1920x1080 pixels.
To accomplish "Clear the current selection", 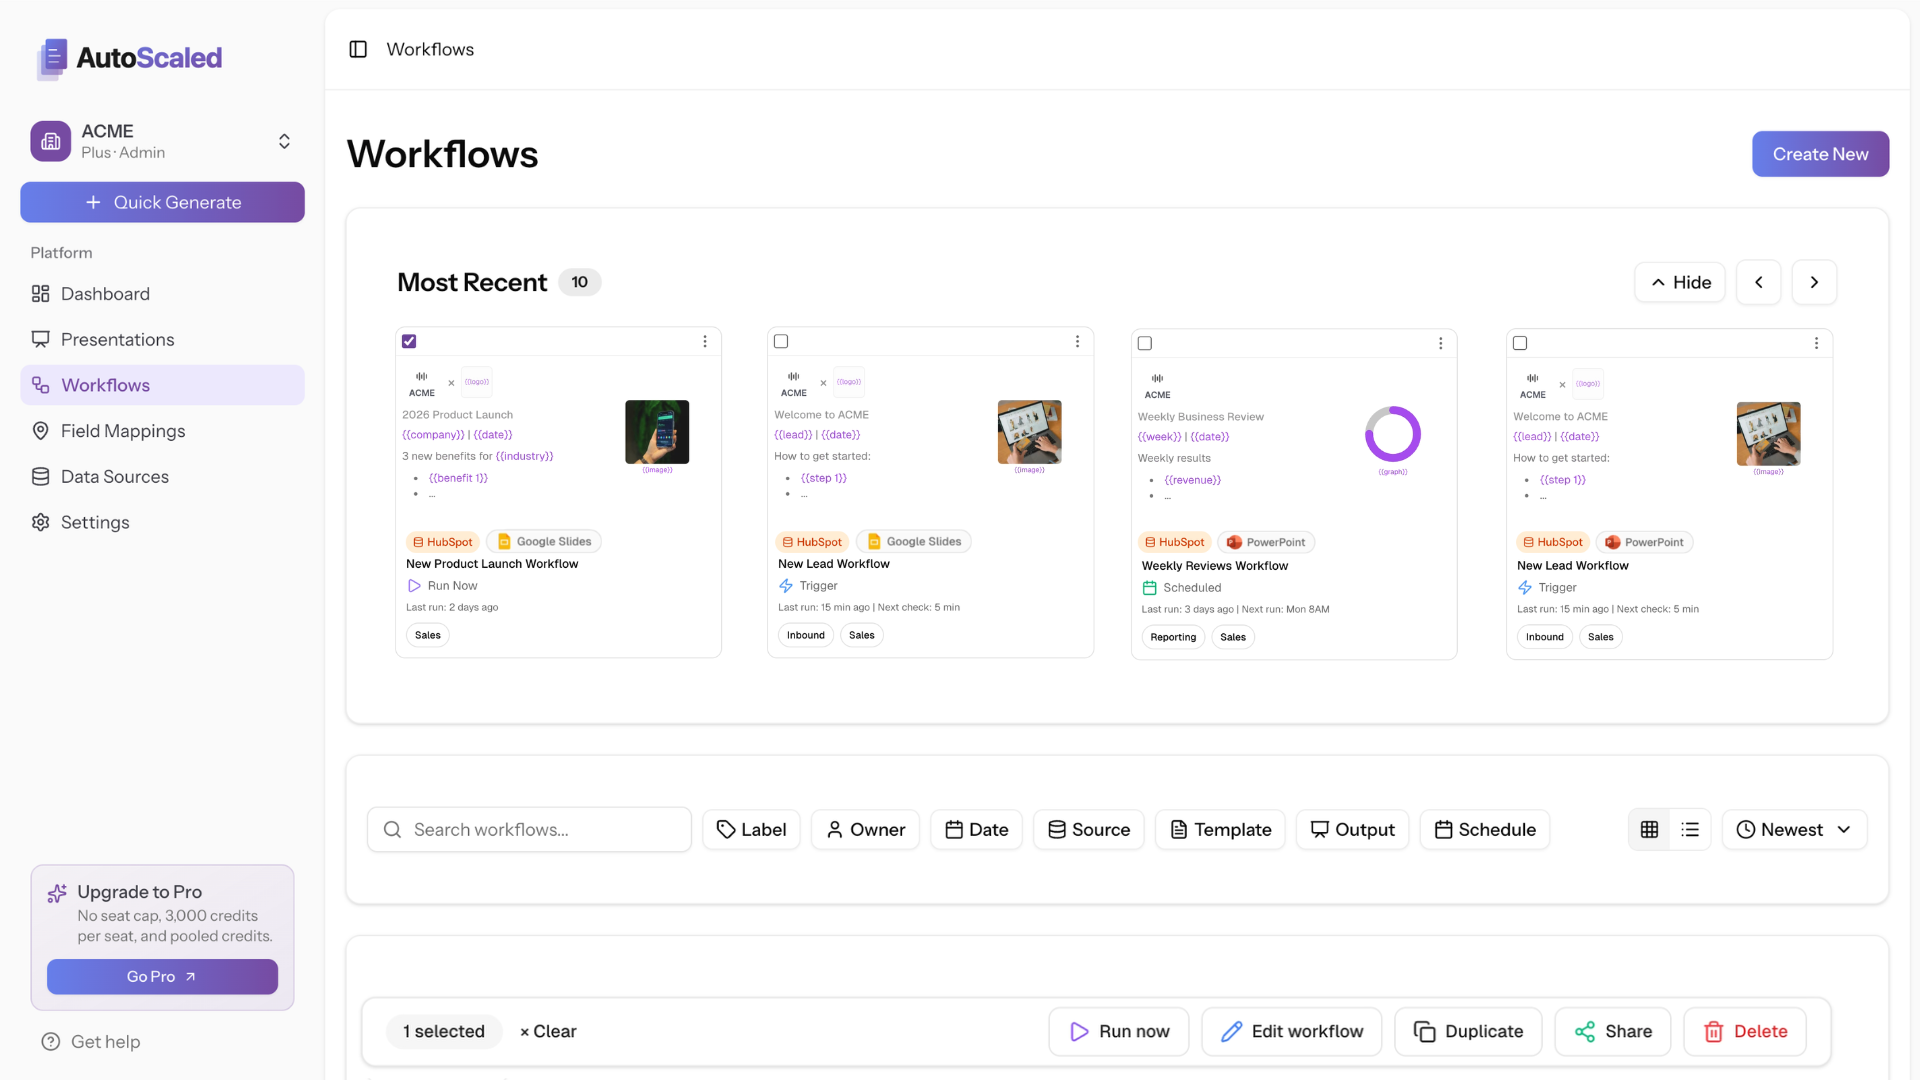I will click(x=548, y=1032).
